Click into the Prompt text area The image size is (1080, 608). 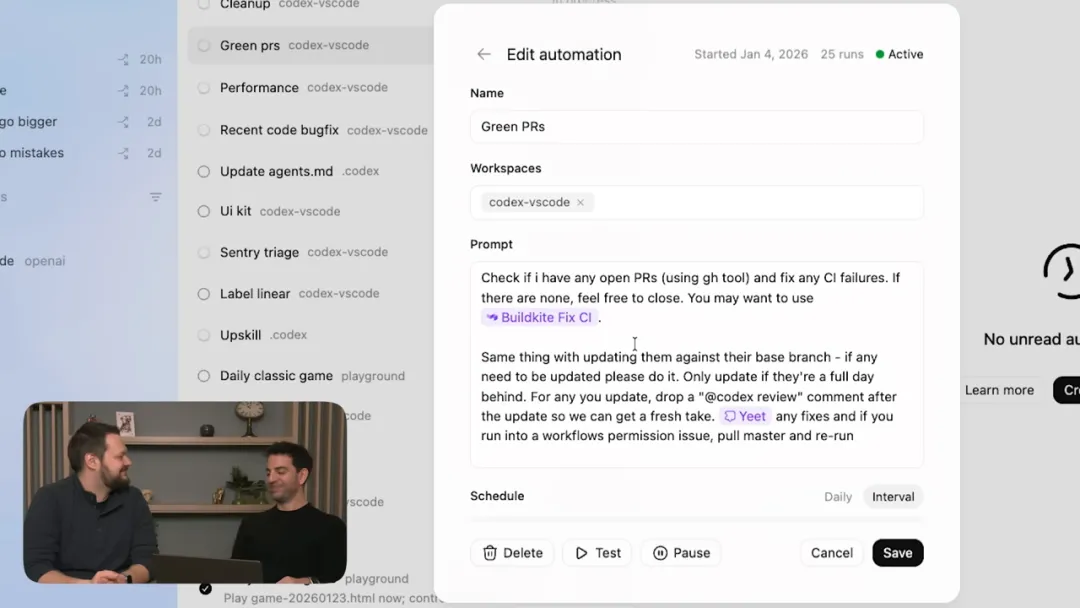[x=696, y=364]
